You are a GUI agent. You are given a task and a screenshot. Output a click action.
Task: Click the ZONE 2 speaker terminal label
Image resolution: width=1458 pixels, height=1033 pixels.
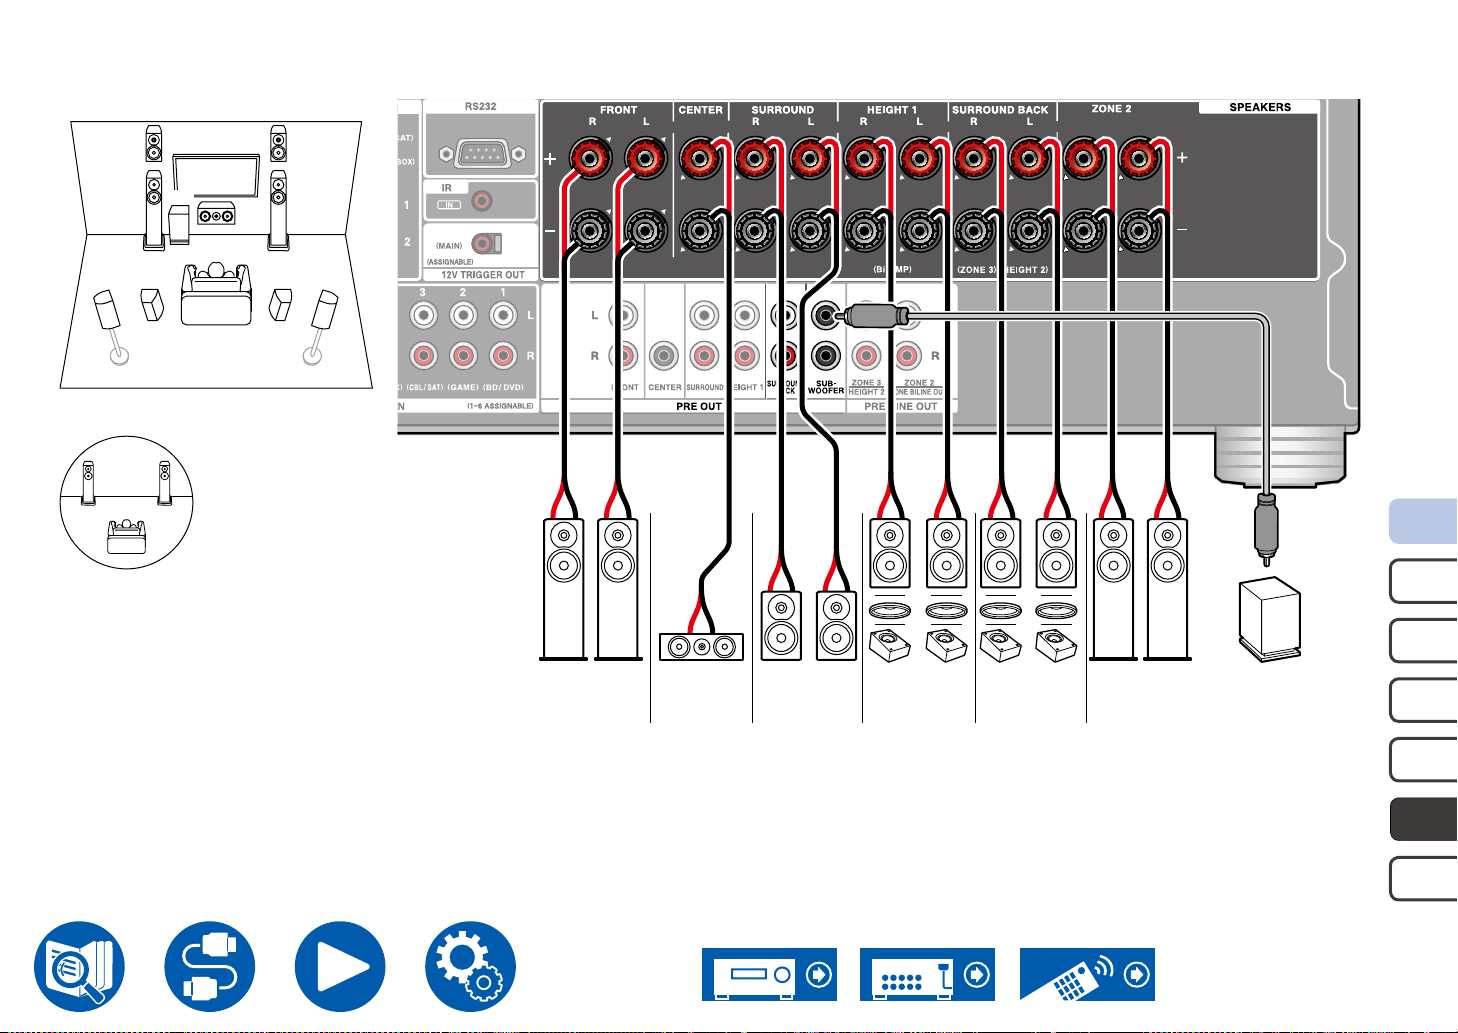[1111, 109]
